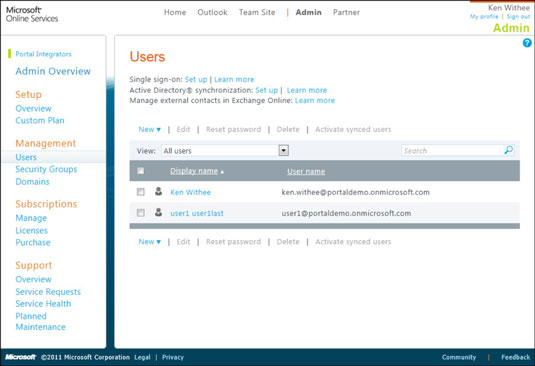
Task: Open the Partner tab
Action: click(x=346, y=13)
